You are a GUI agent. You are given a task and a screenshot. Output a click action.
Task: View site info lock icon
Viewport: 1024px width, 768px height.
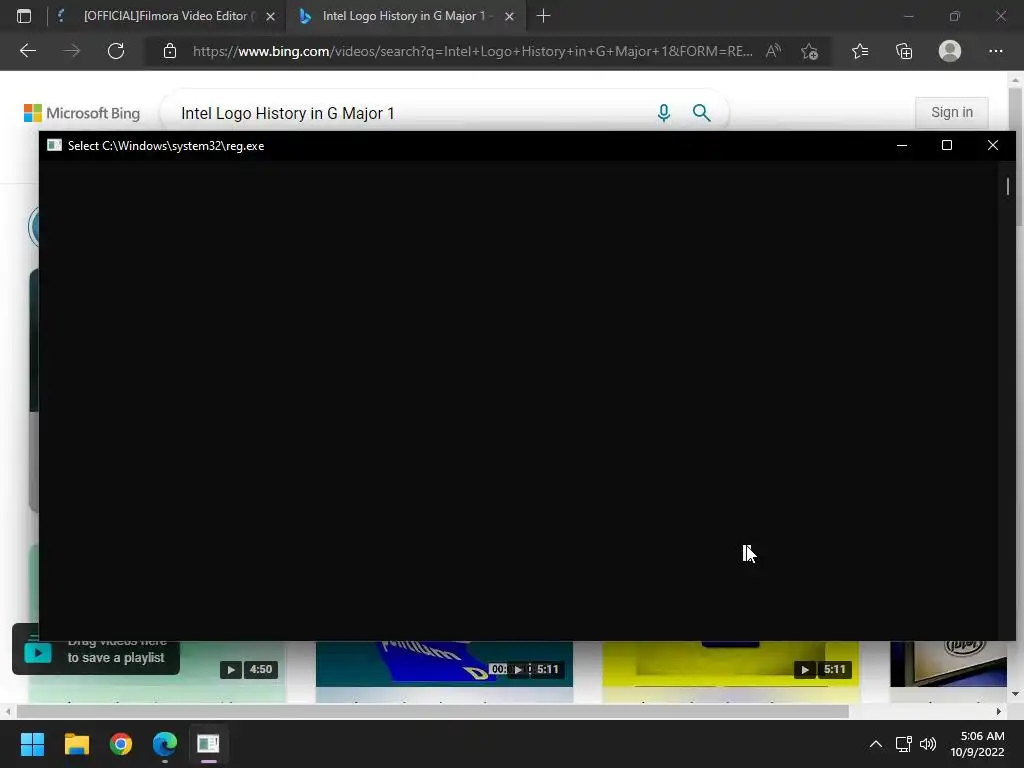pyautogui.click(x=170, y=51)
